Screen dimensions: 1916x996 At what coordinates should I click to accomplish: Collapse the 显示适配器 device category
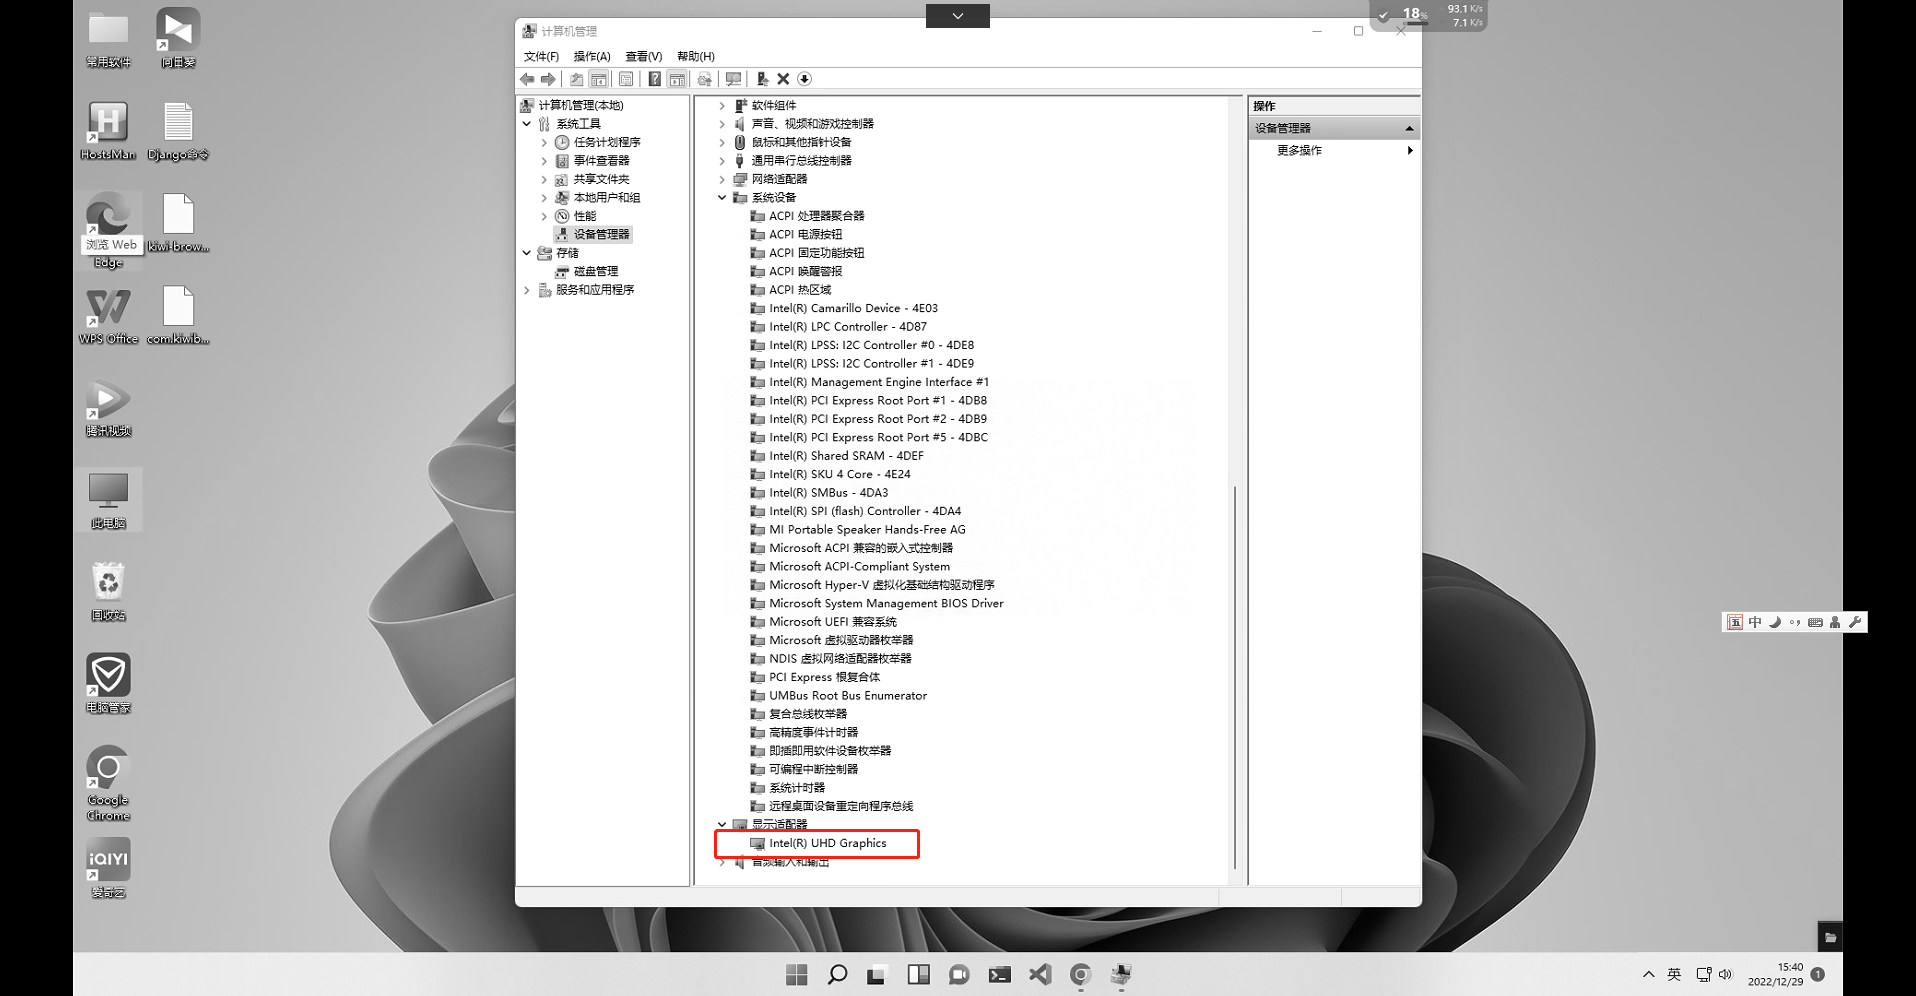[x=722, y=825]
